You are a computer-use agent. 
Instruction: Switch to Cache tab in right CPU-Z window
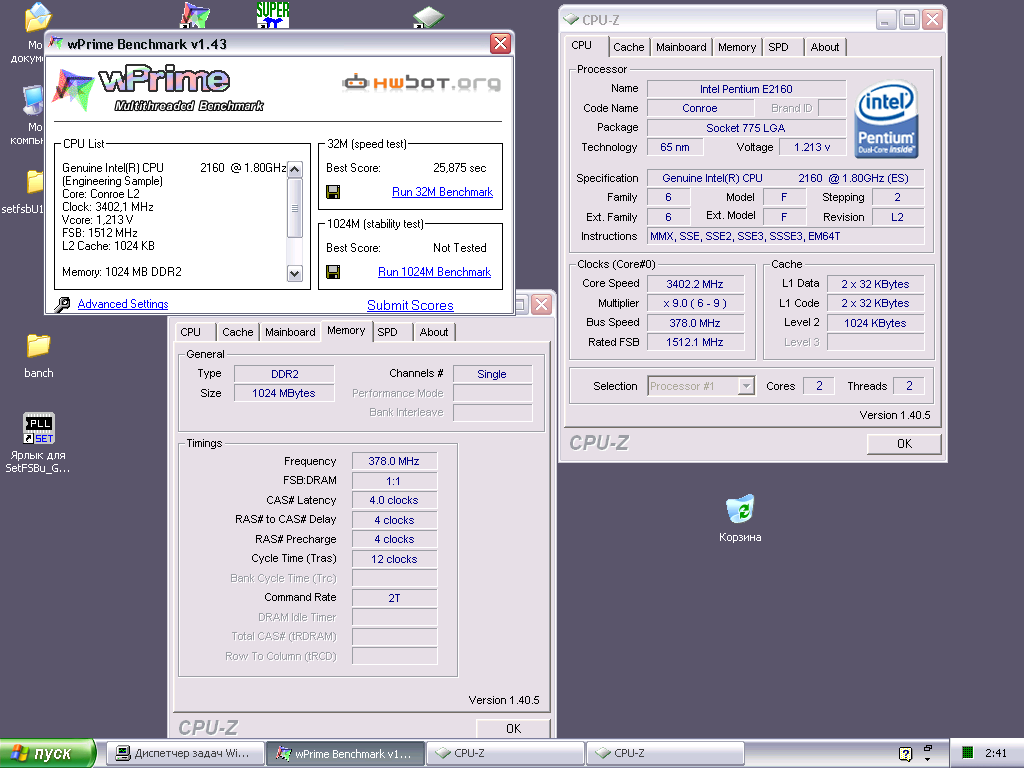(628, 47)
